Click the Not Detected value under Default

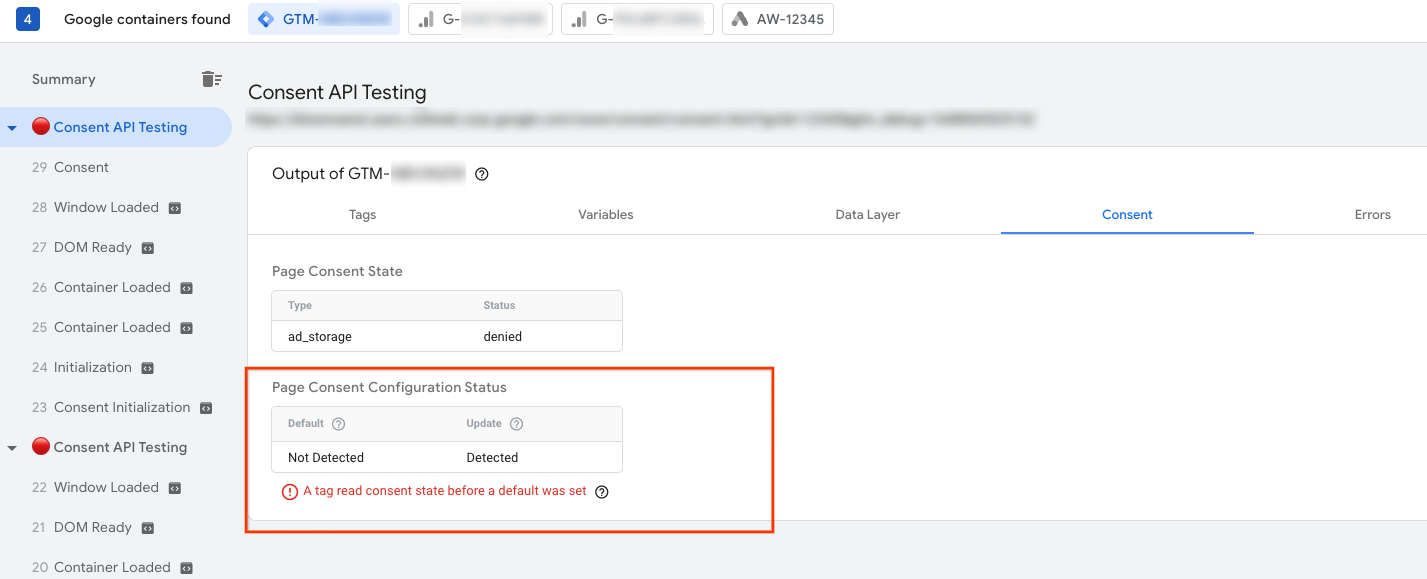click(326, 457)
